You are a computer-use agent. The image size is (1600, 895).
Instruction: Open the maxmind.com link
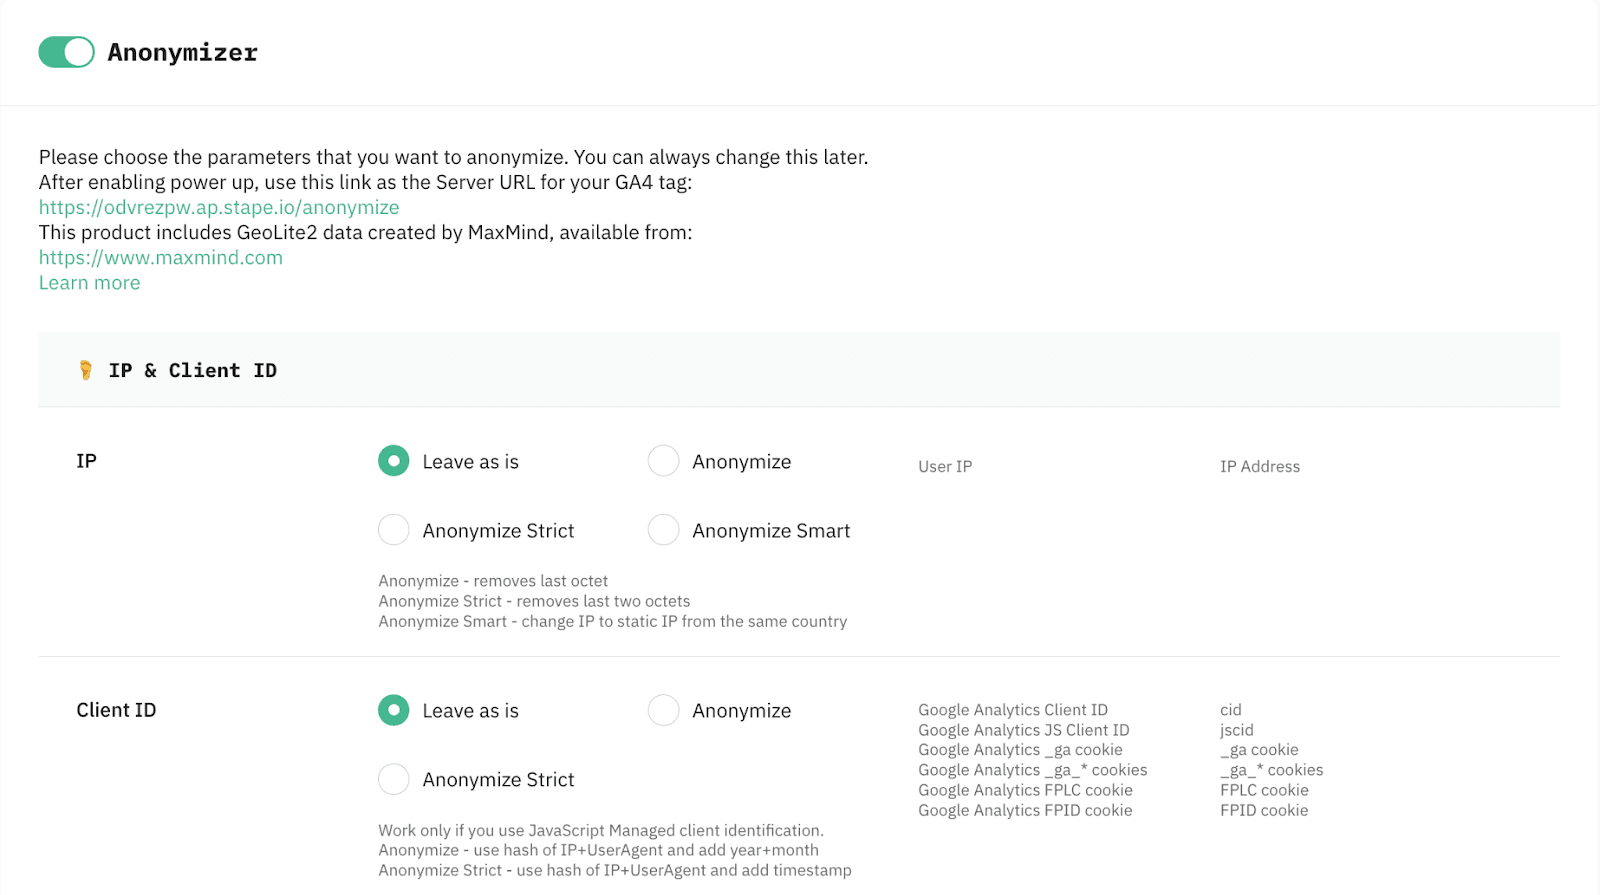(x=160, y=257)
